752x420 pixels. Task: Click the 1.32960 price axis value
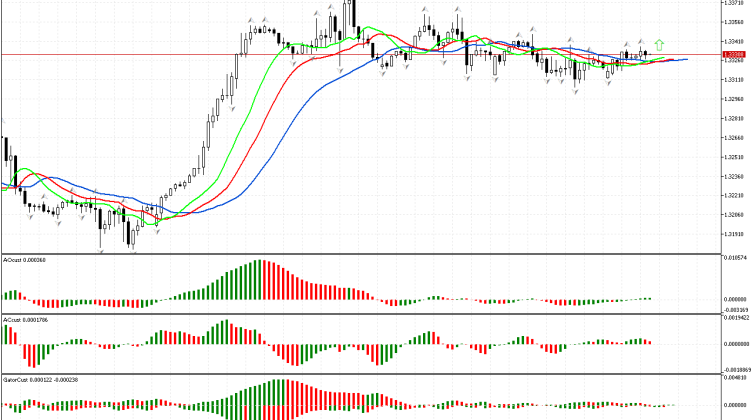tap(735, 99)
